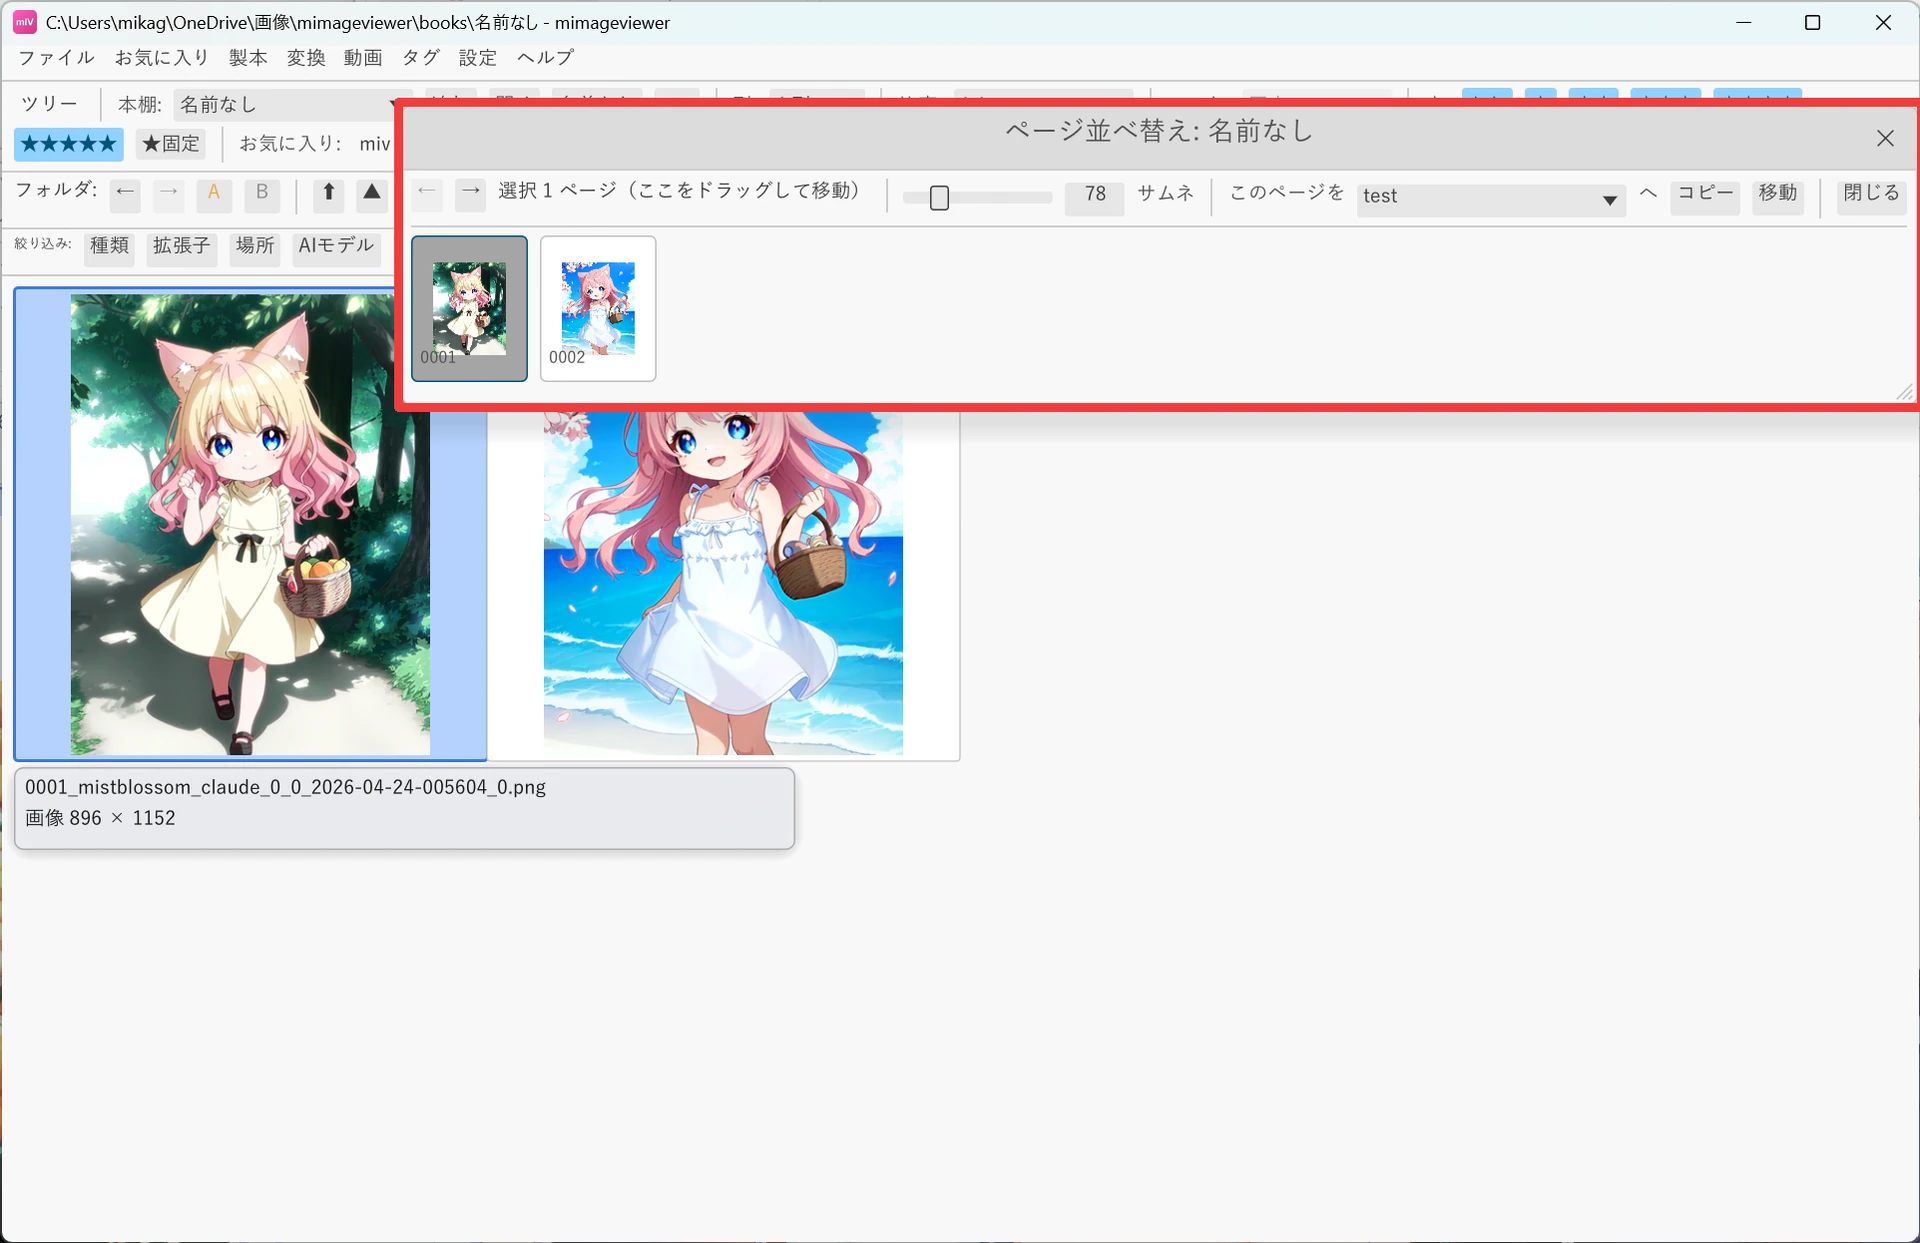Select folder slot B
This screenshot has width=1920, height=1243.
click(x=262, y=193)
